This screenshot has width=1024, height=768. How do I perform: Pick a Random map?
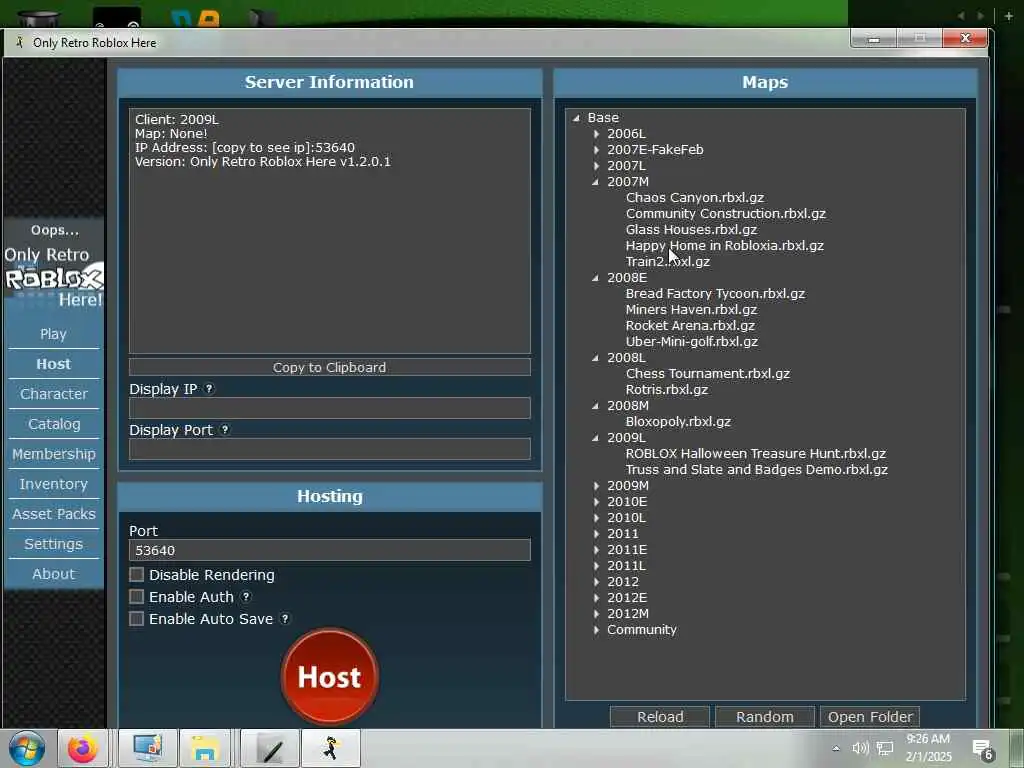tap(765, 716)
